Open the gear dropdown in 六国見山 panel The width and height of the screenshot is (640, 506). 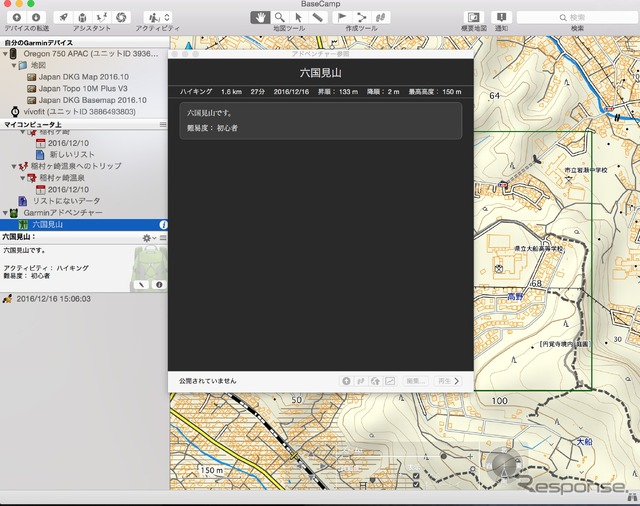click(149, 238)
